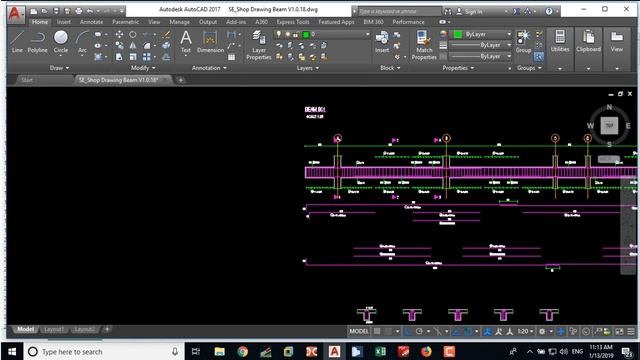Open the Insert ribbon tab
Viewport: 640px width, 360px height.
64,22
